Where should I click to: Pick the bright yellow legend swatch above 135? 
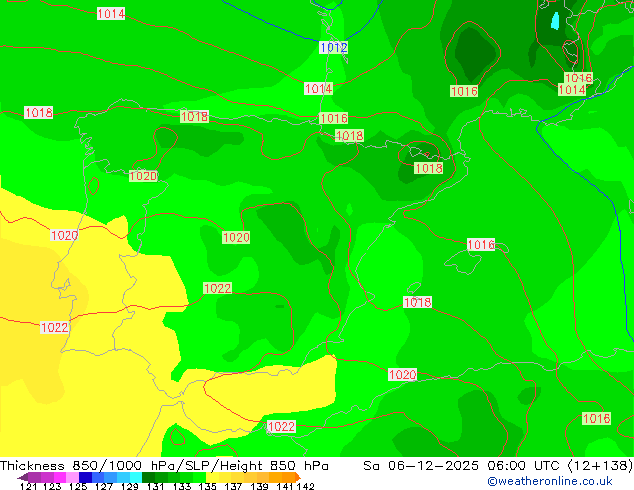212,477
